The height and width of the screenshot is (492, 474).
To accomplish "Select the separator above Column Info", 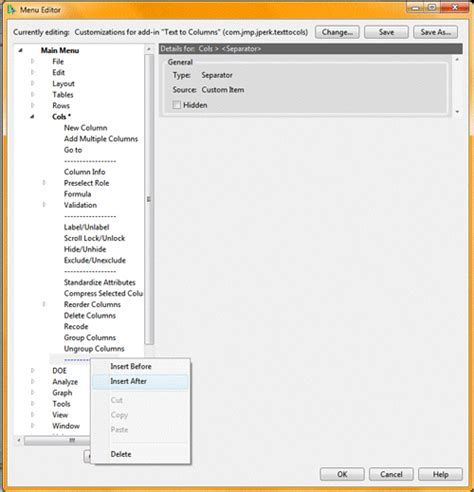I will click(90, 161).
